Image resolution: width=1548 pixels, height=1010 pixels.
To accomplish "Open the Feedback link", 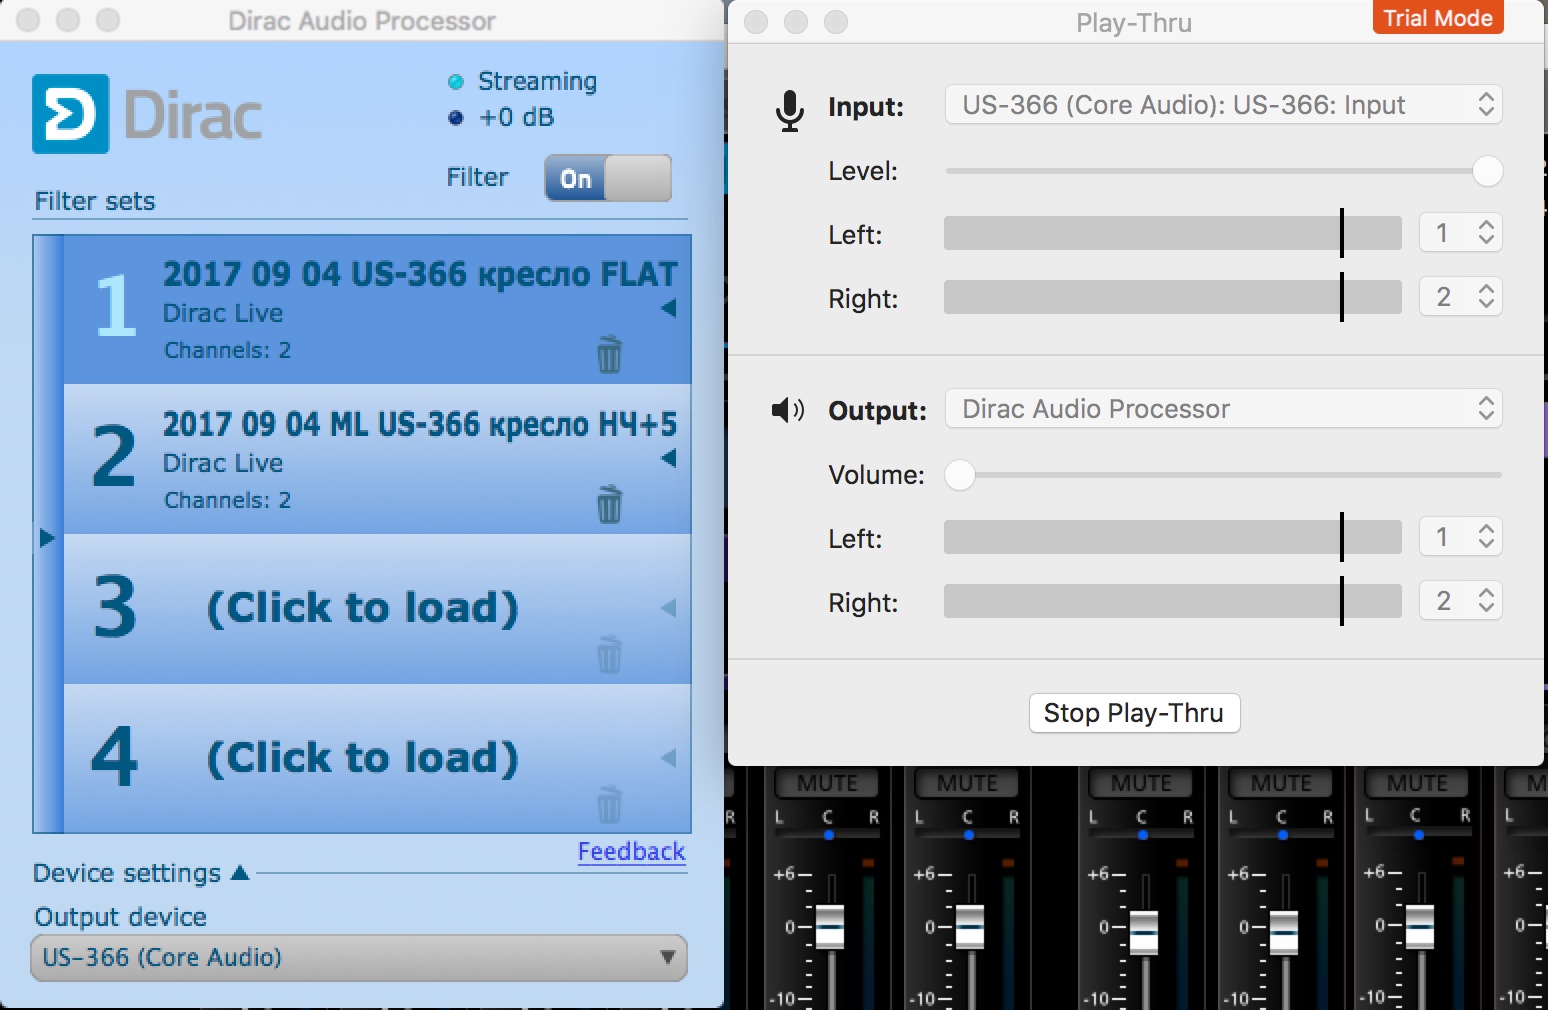I will 631,852.
